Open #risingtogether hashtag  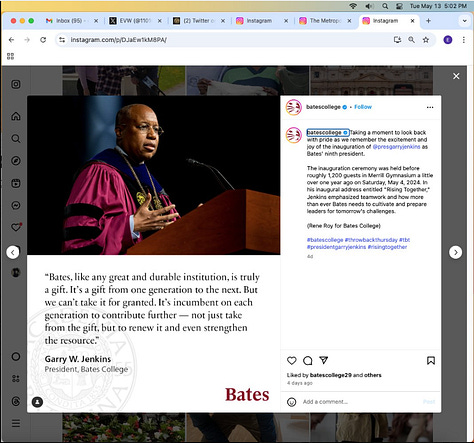pyautogui.click(x=387, y=247)
